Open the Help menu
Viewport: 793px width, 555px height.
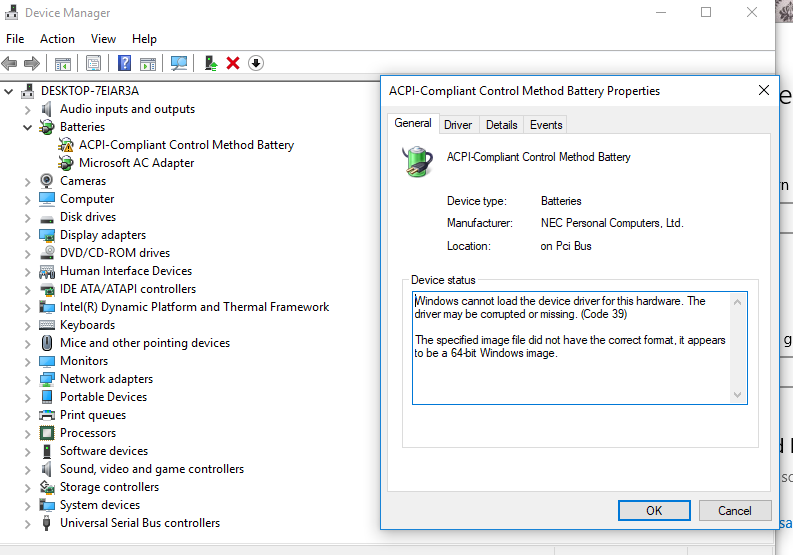144,39
